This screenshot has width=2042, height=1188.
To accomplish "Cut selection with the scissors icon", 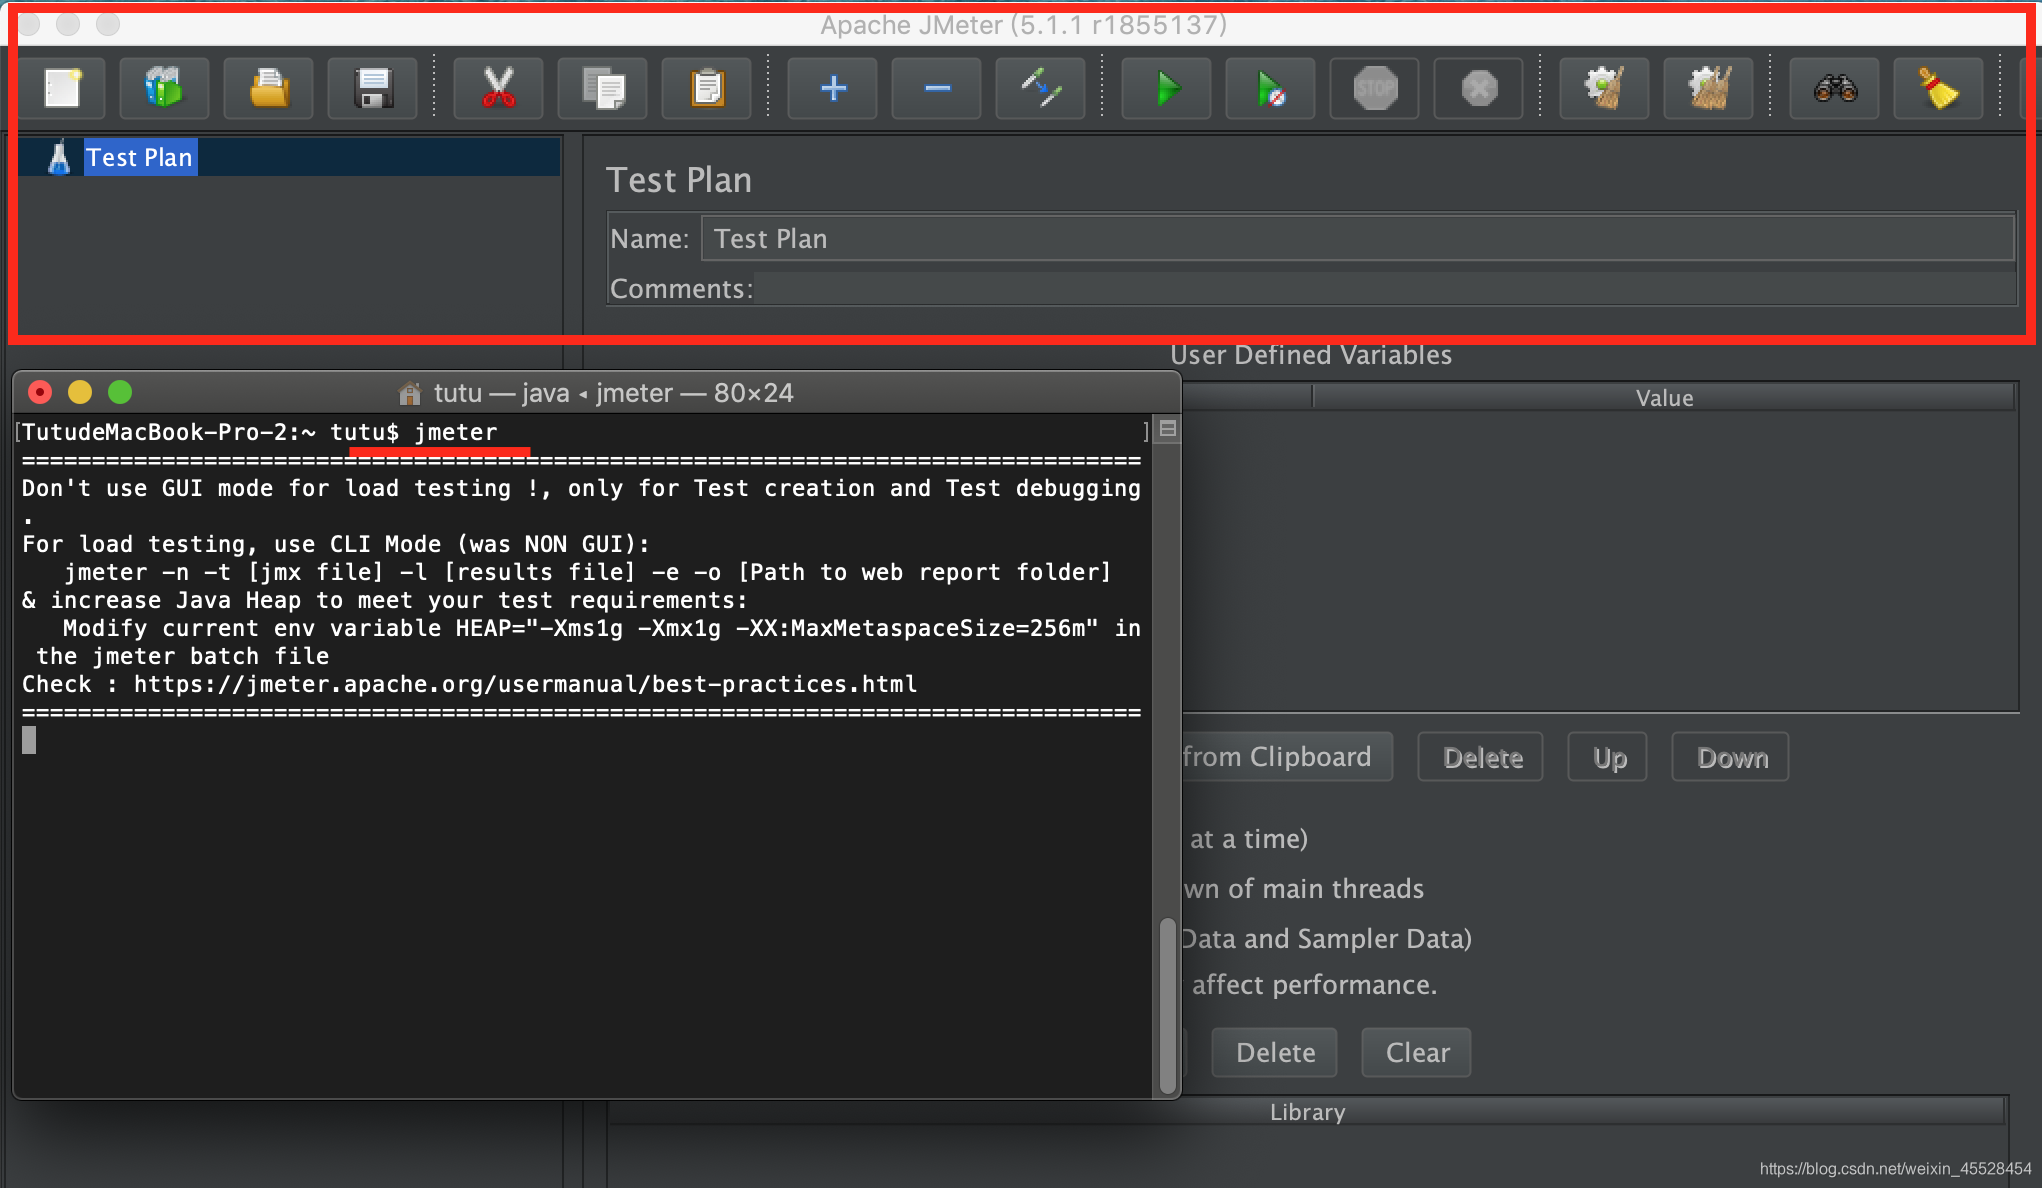I will coord(498,89).
